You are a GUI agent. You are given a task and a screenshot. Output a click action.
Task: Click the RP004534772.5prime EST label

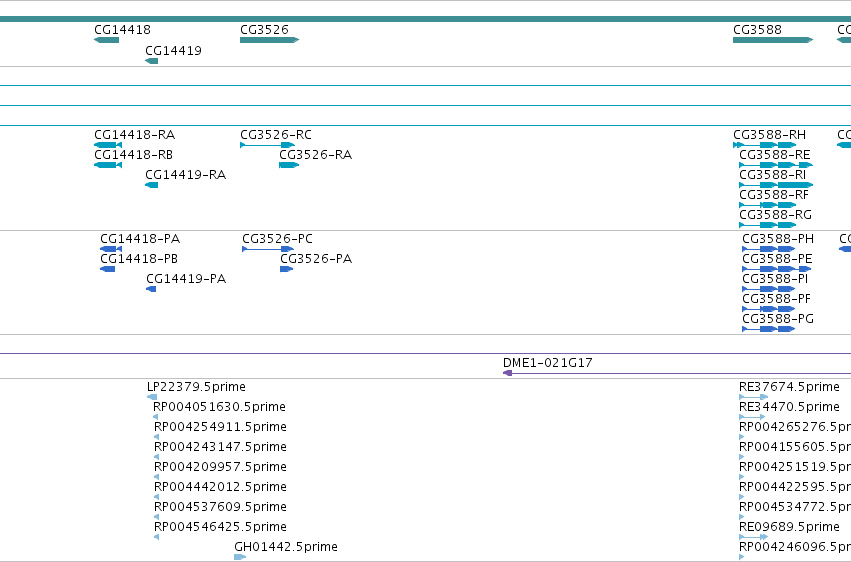795,507
